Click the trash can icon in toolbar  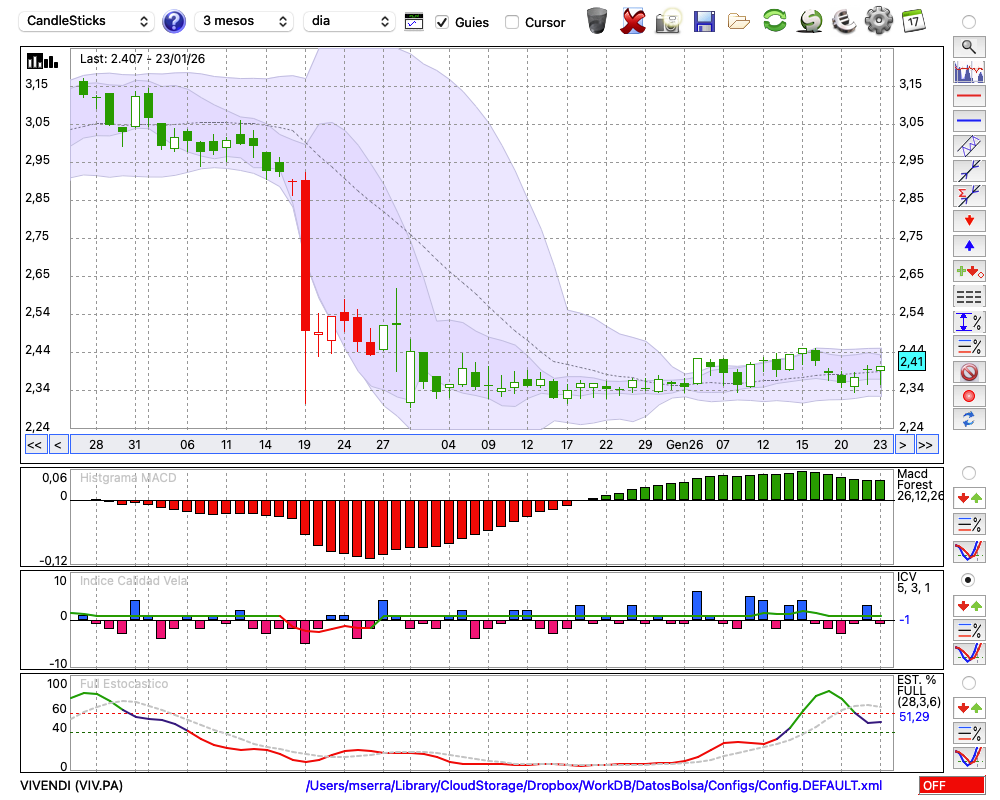click(597, 20)
